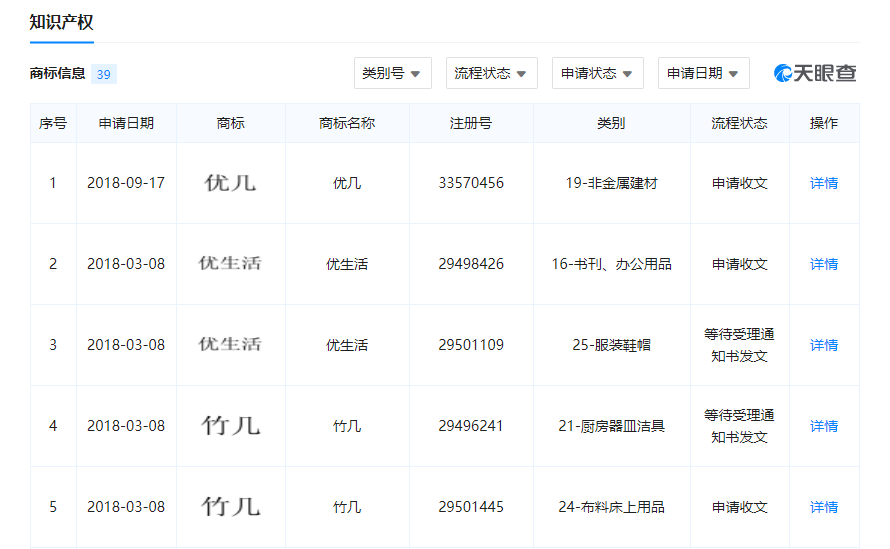Click 申请收文 status in row 5
Screen dimensions: 890x549
click(x=740, y=507)
